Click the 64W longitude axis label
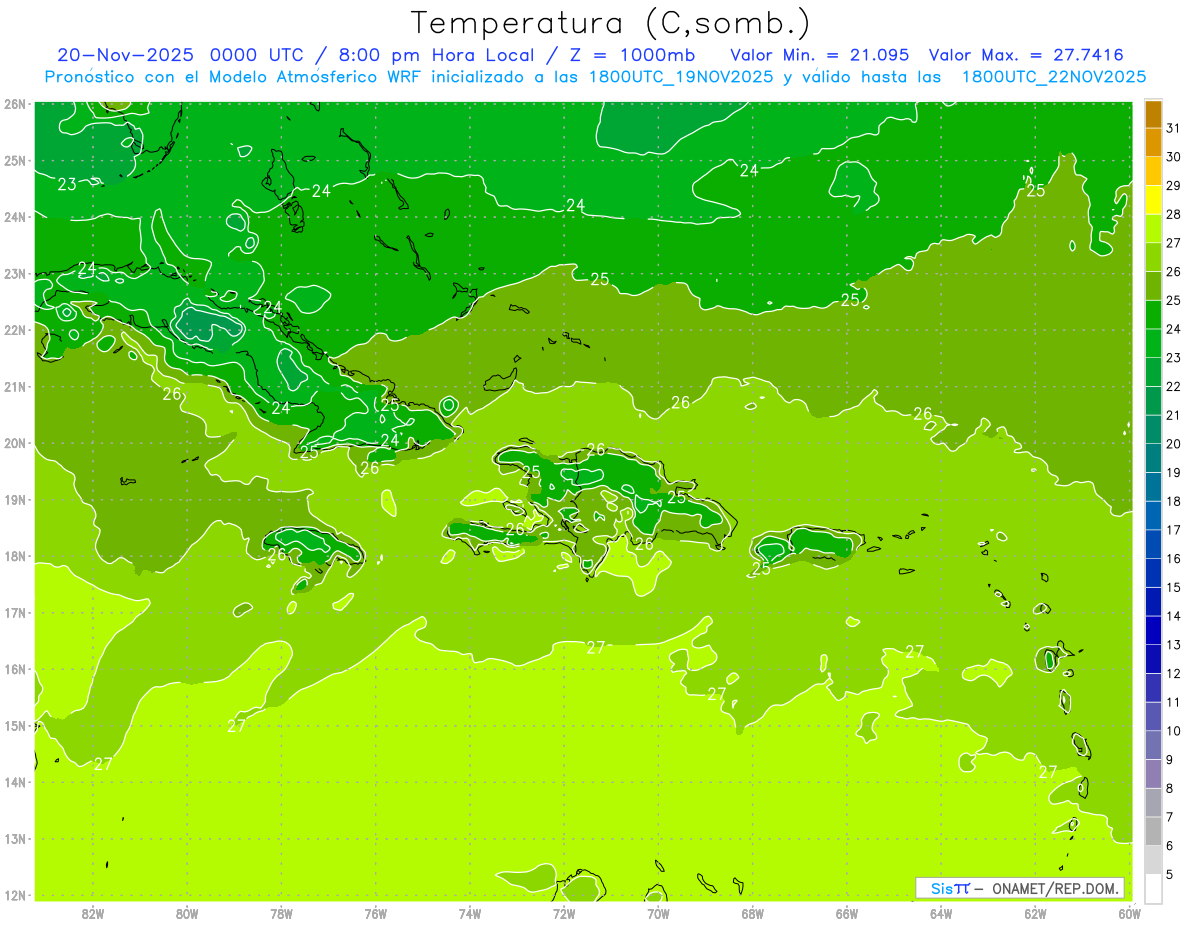 (941, 912)
